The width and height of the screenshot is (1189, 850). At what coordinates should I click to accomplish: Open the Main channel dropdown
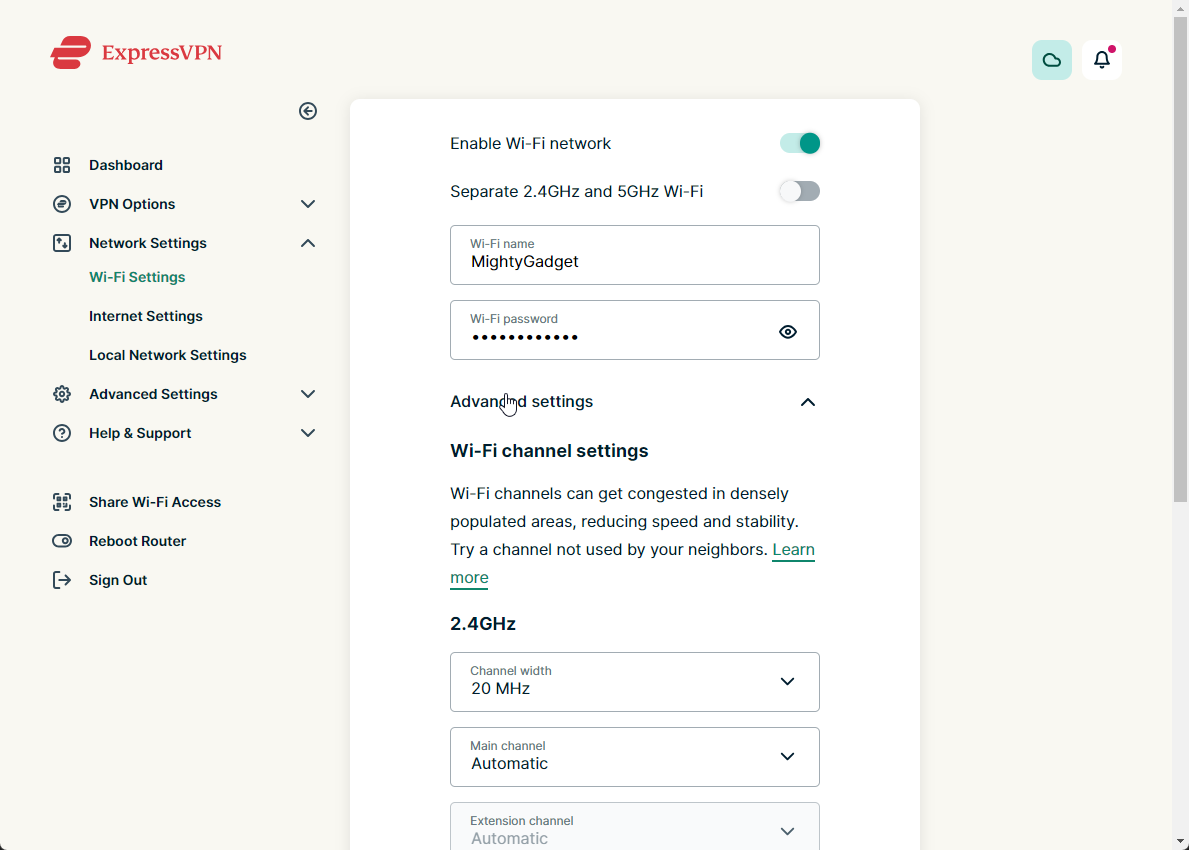634,757
